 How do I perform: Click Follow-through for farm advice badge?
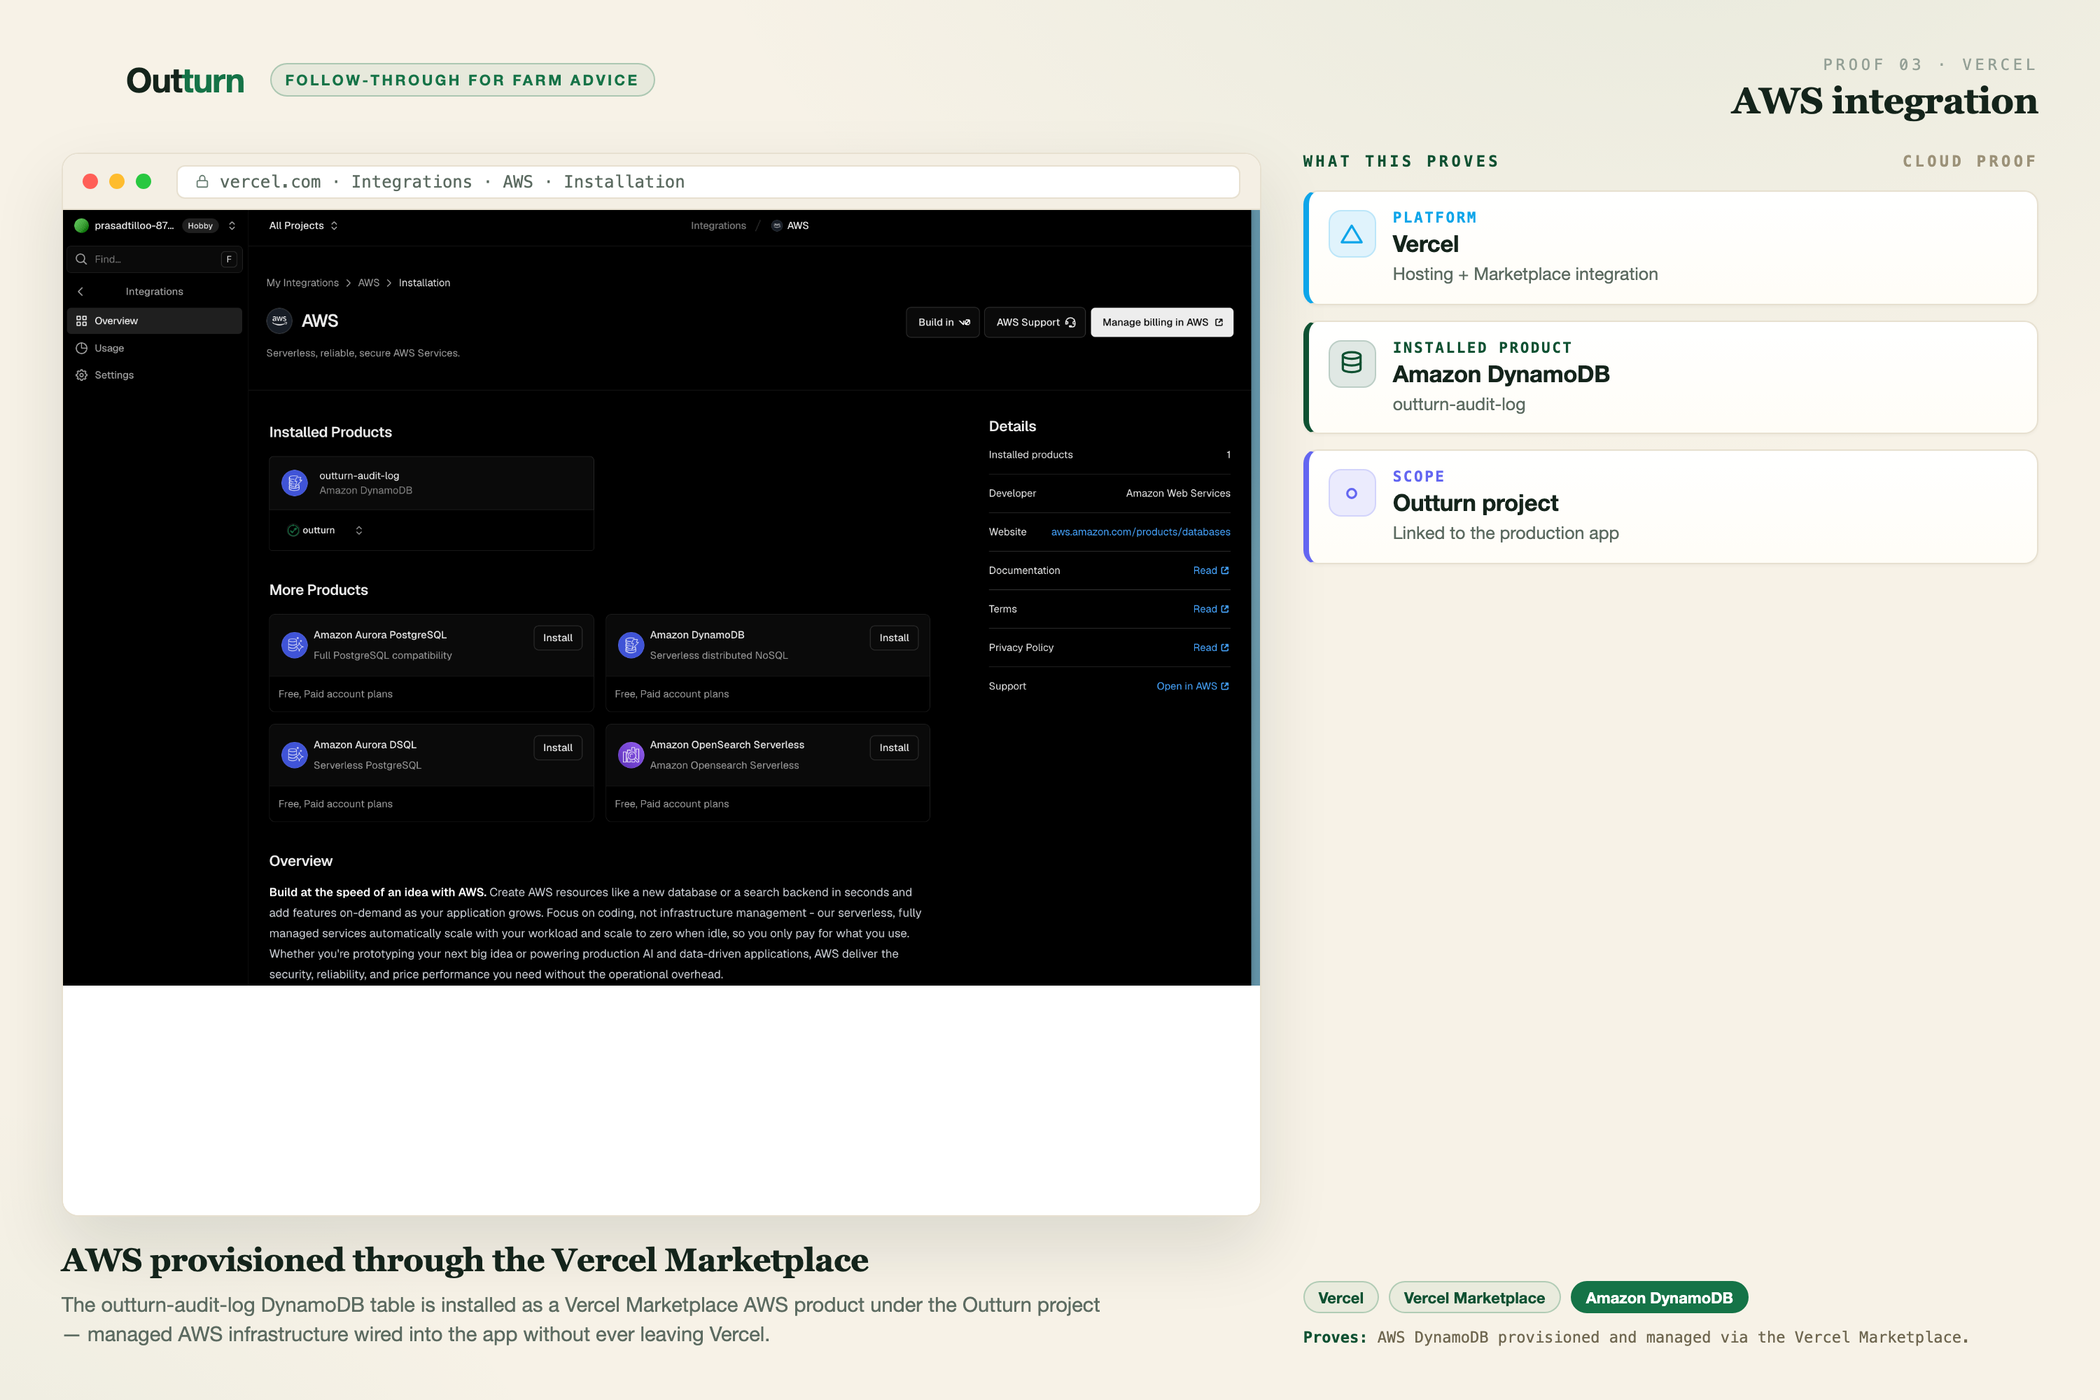(462, 80)
